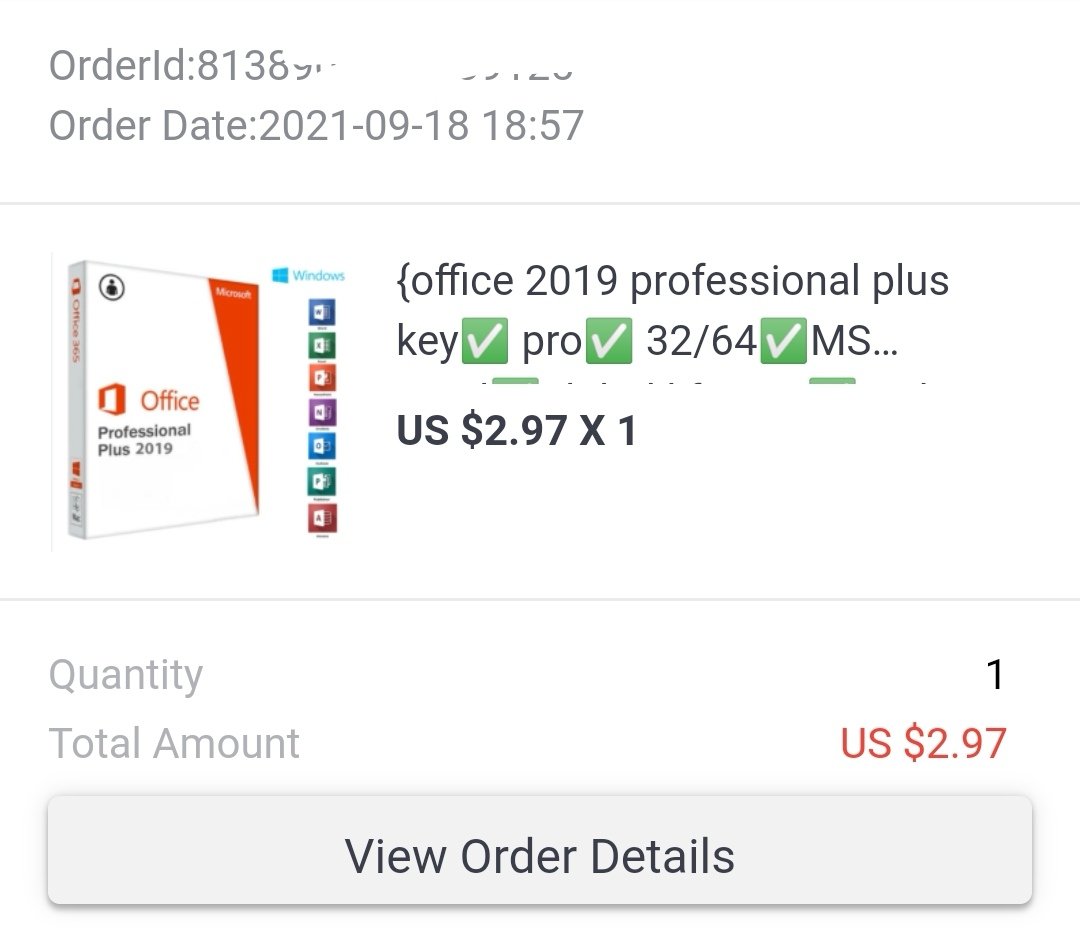Tap the Office 2019 product thumbnail
Viewport: 1080px width, 942px height.
(200, 402)
